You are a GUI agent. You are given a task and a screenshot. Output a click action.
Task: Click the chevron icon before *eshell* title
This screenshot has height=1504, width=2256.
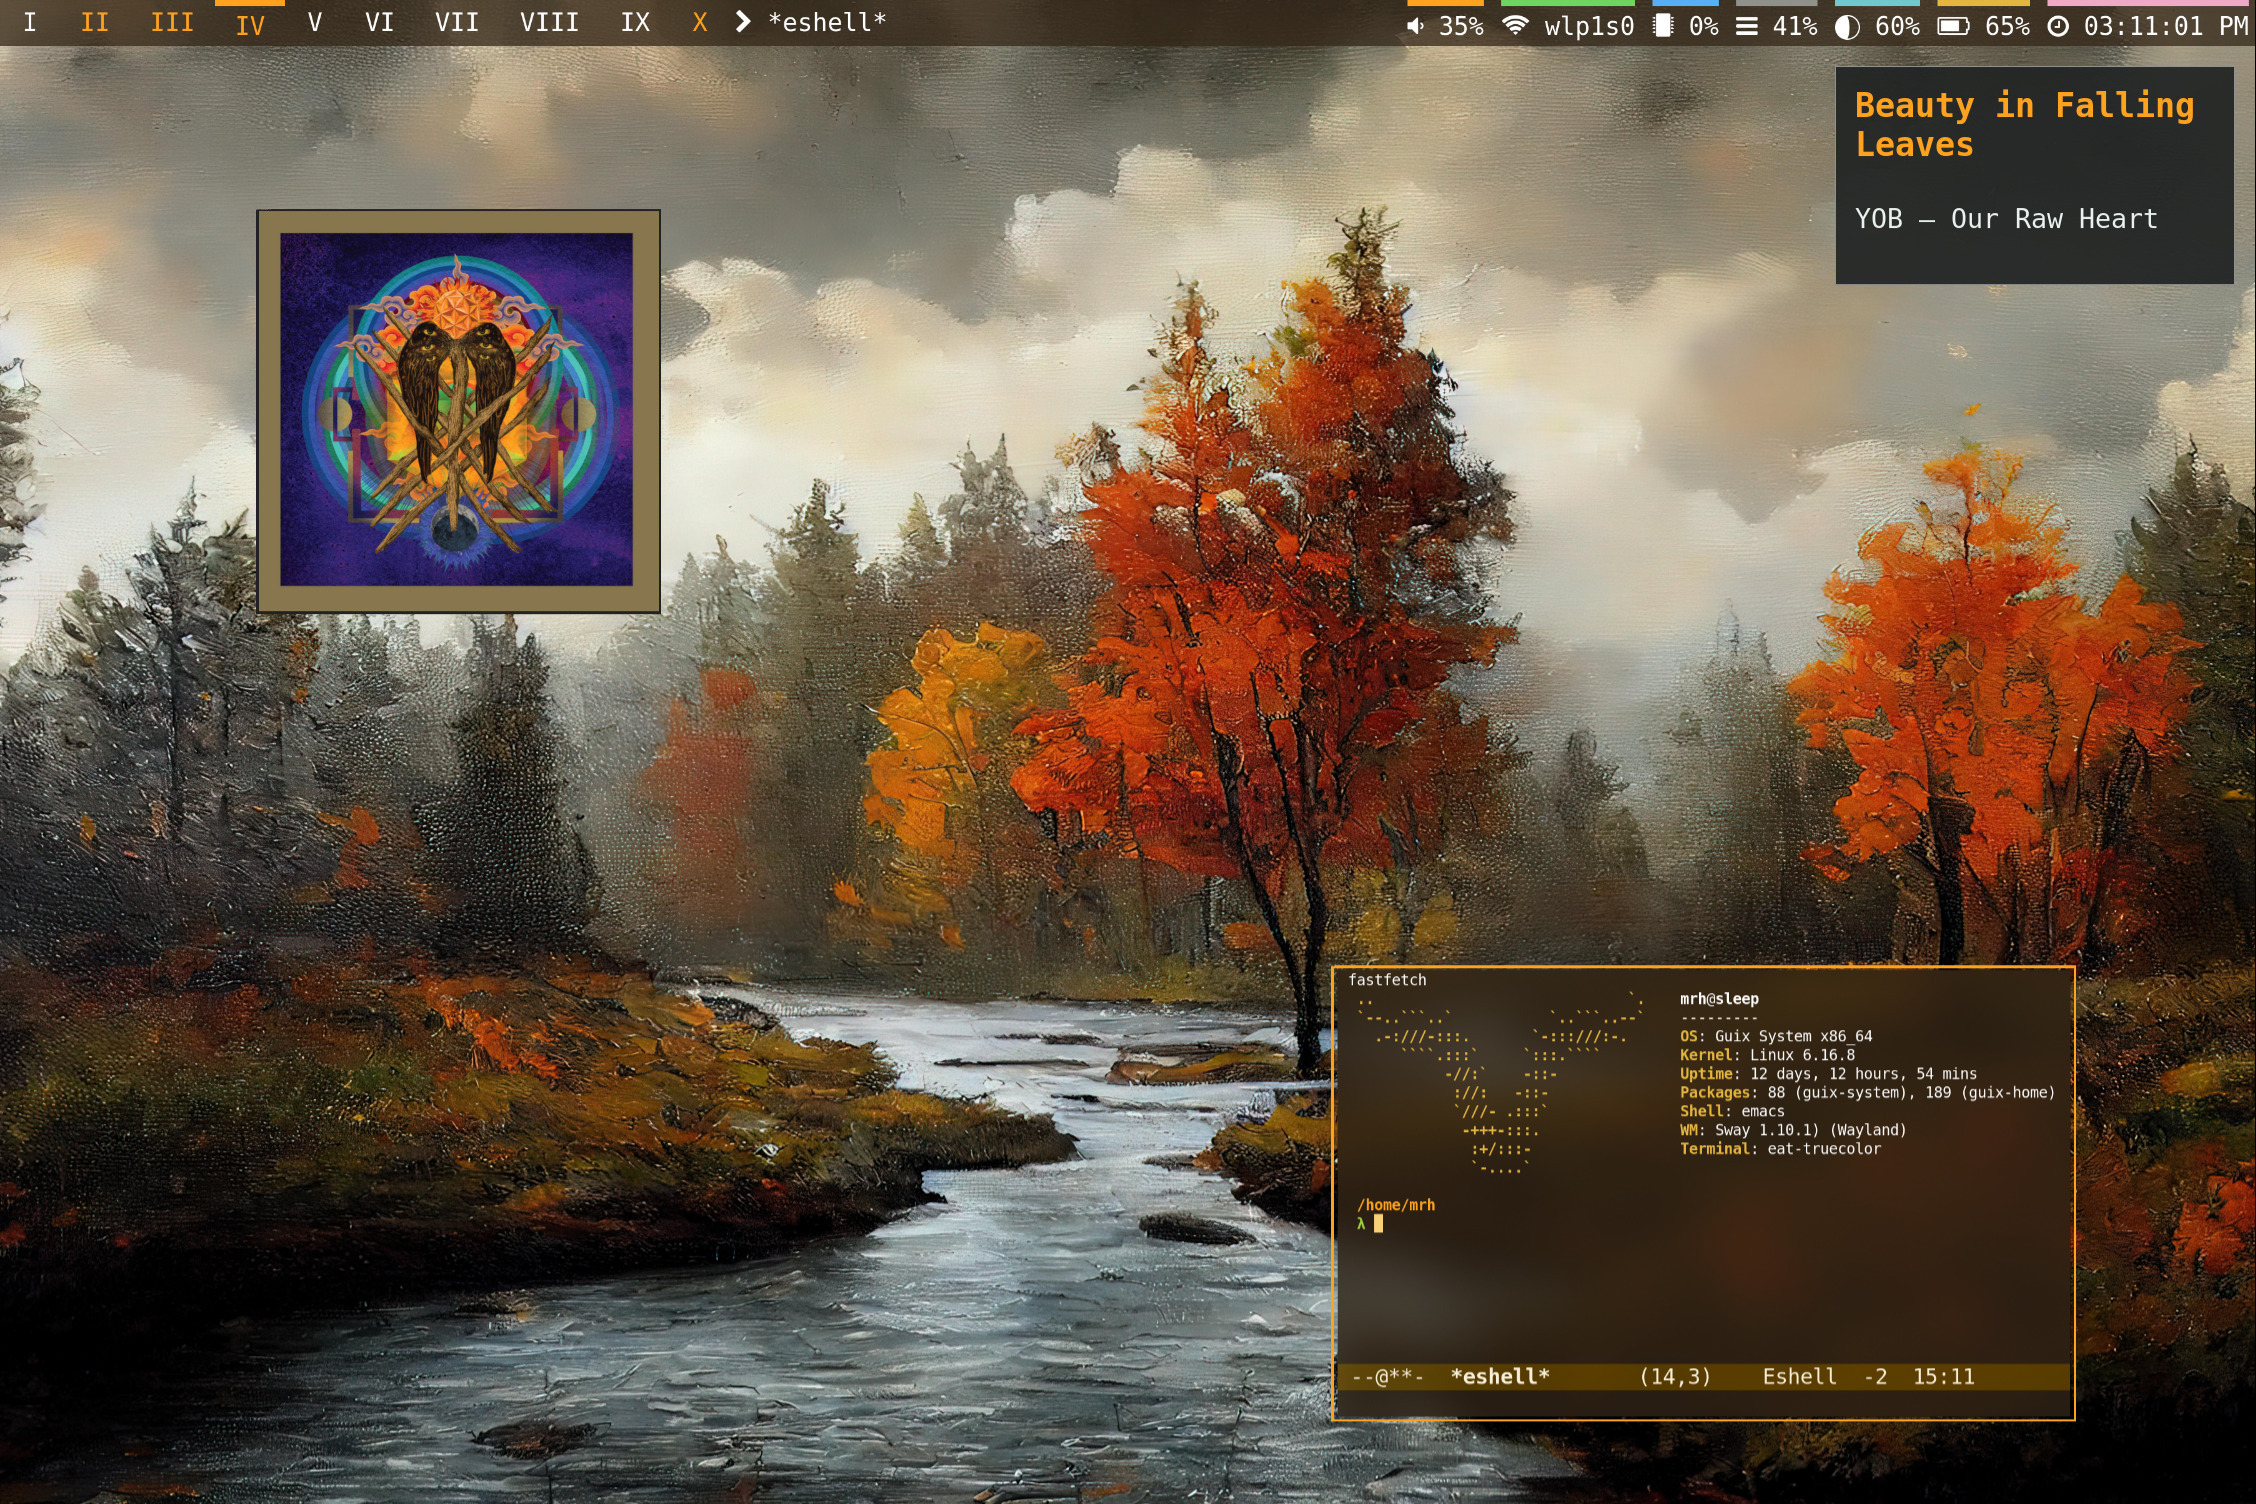pyautogui.click(x=742, y=22)
